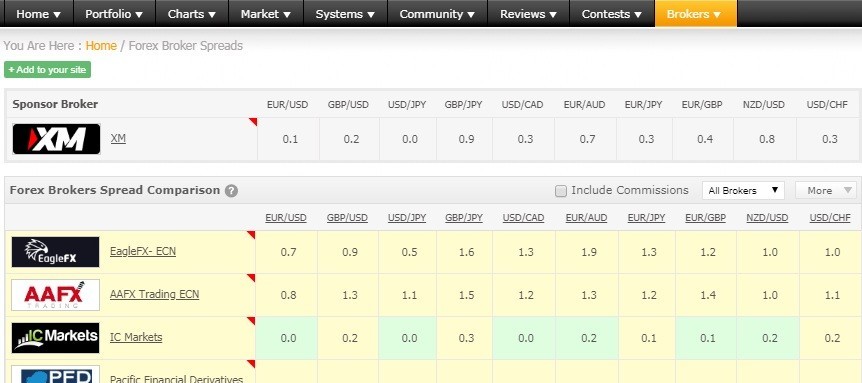Click the XM broker logo
This screenshot has height=383, width=862.
(x=56, y=139)
